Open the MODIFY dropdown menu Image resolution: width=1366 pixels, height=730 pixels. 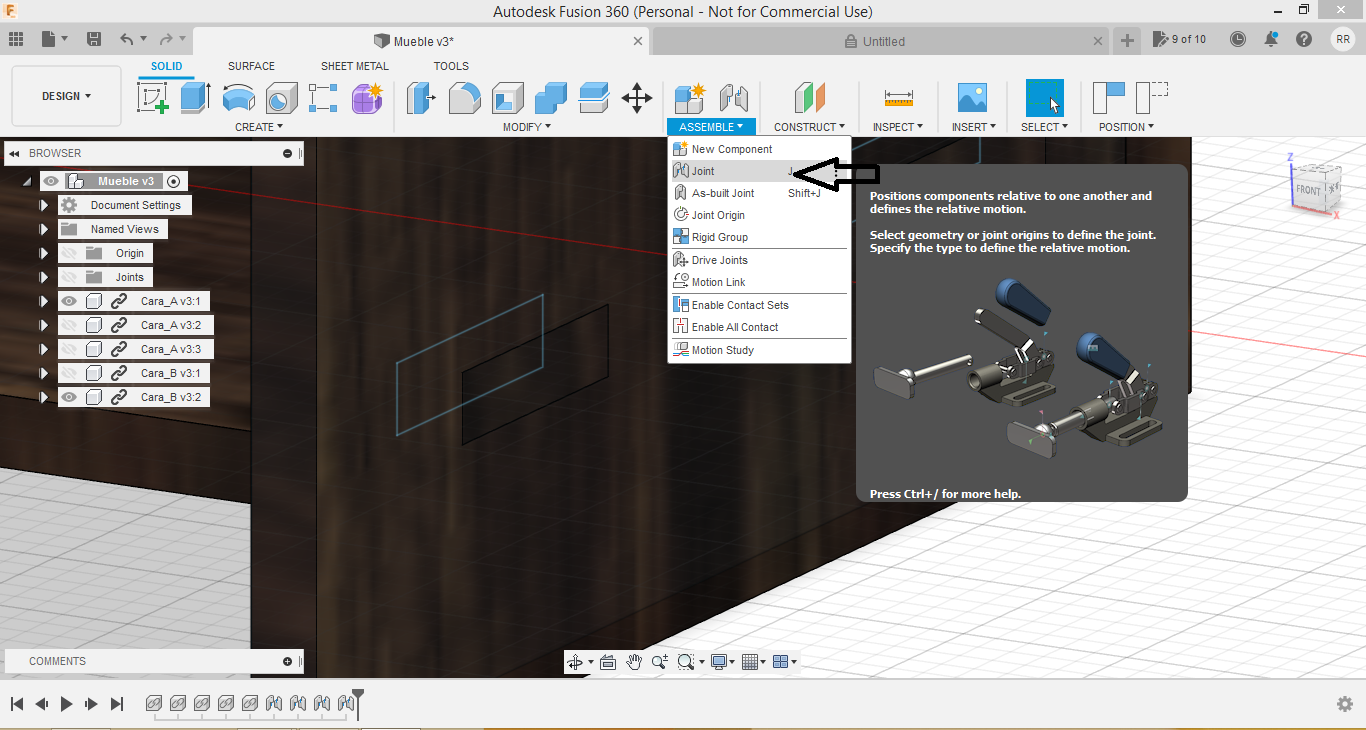coord(527,127)
